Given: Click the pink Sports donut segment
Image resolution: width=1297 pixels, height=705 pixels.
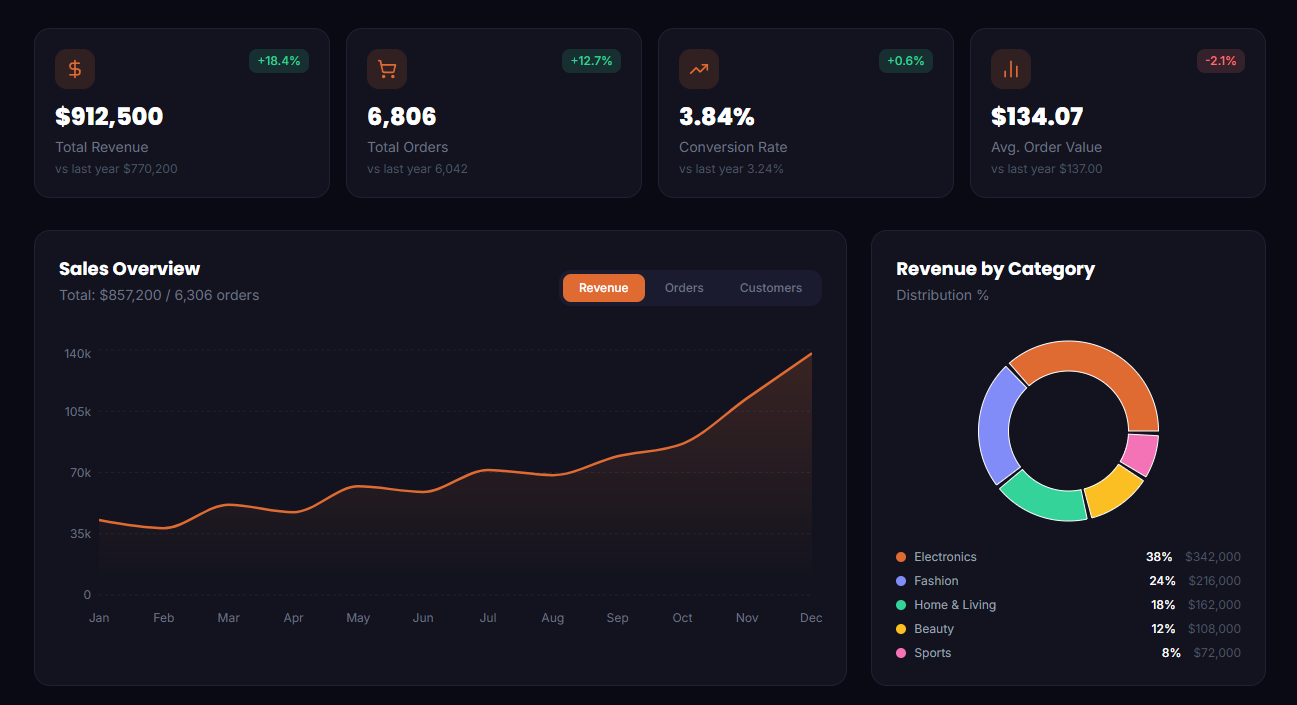Looking at the screenshot, I should (1141, 454).
